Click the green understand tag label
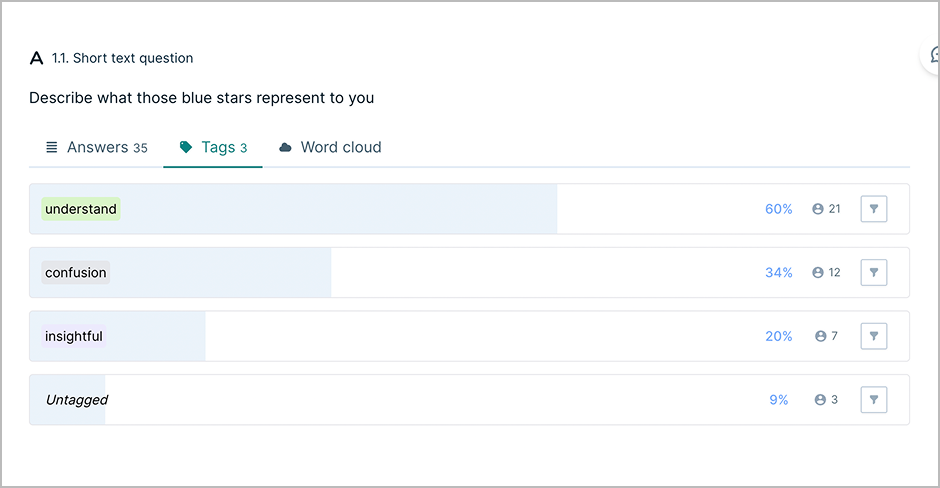Viewport: 940px width, 488px height. click(x=81, y=209)
